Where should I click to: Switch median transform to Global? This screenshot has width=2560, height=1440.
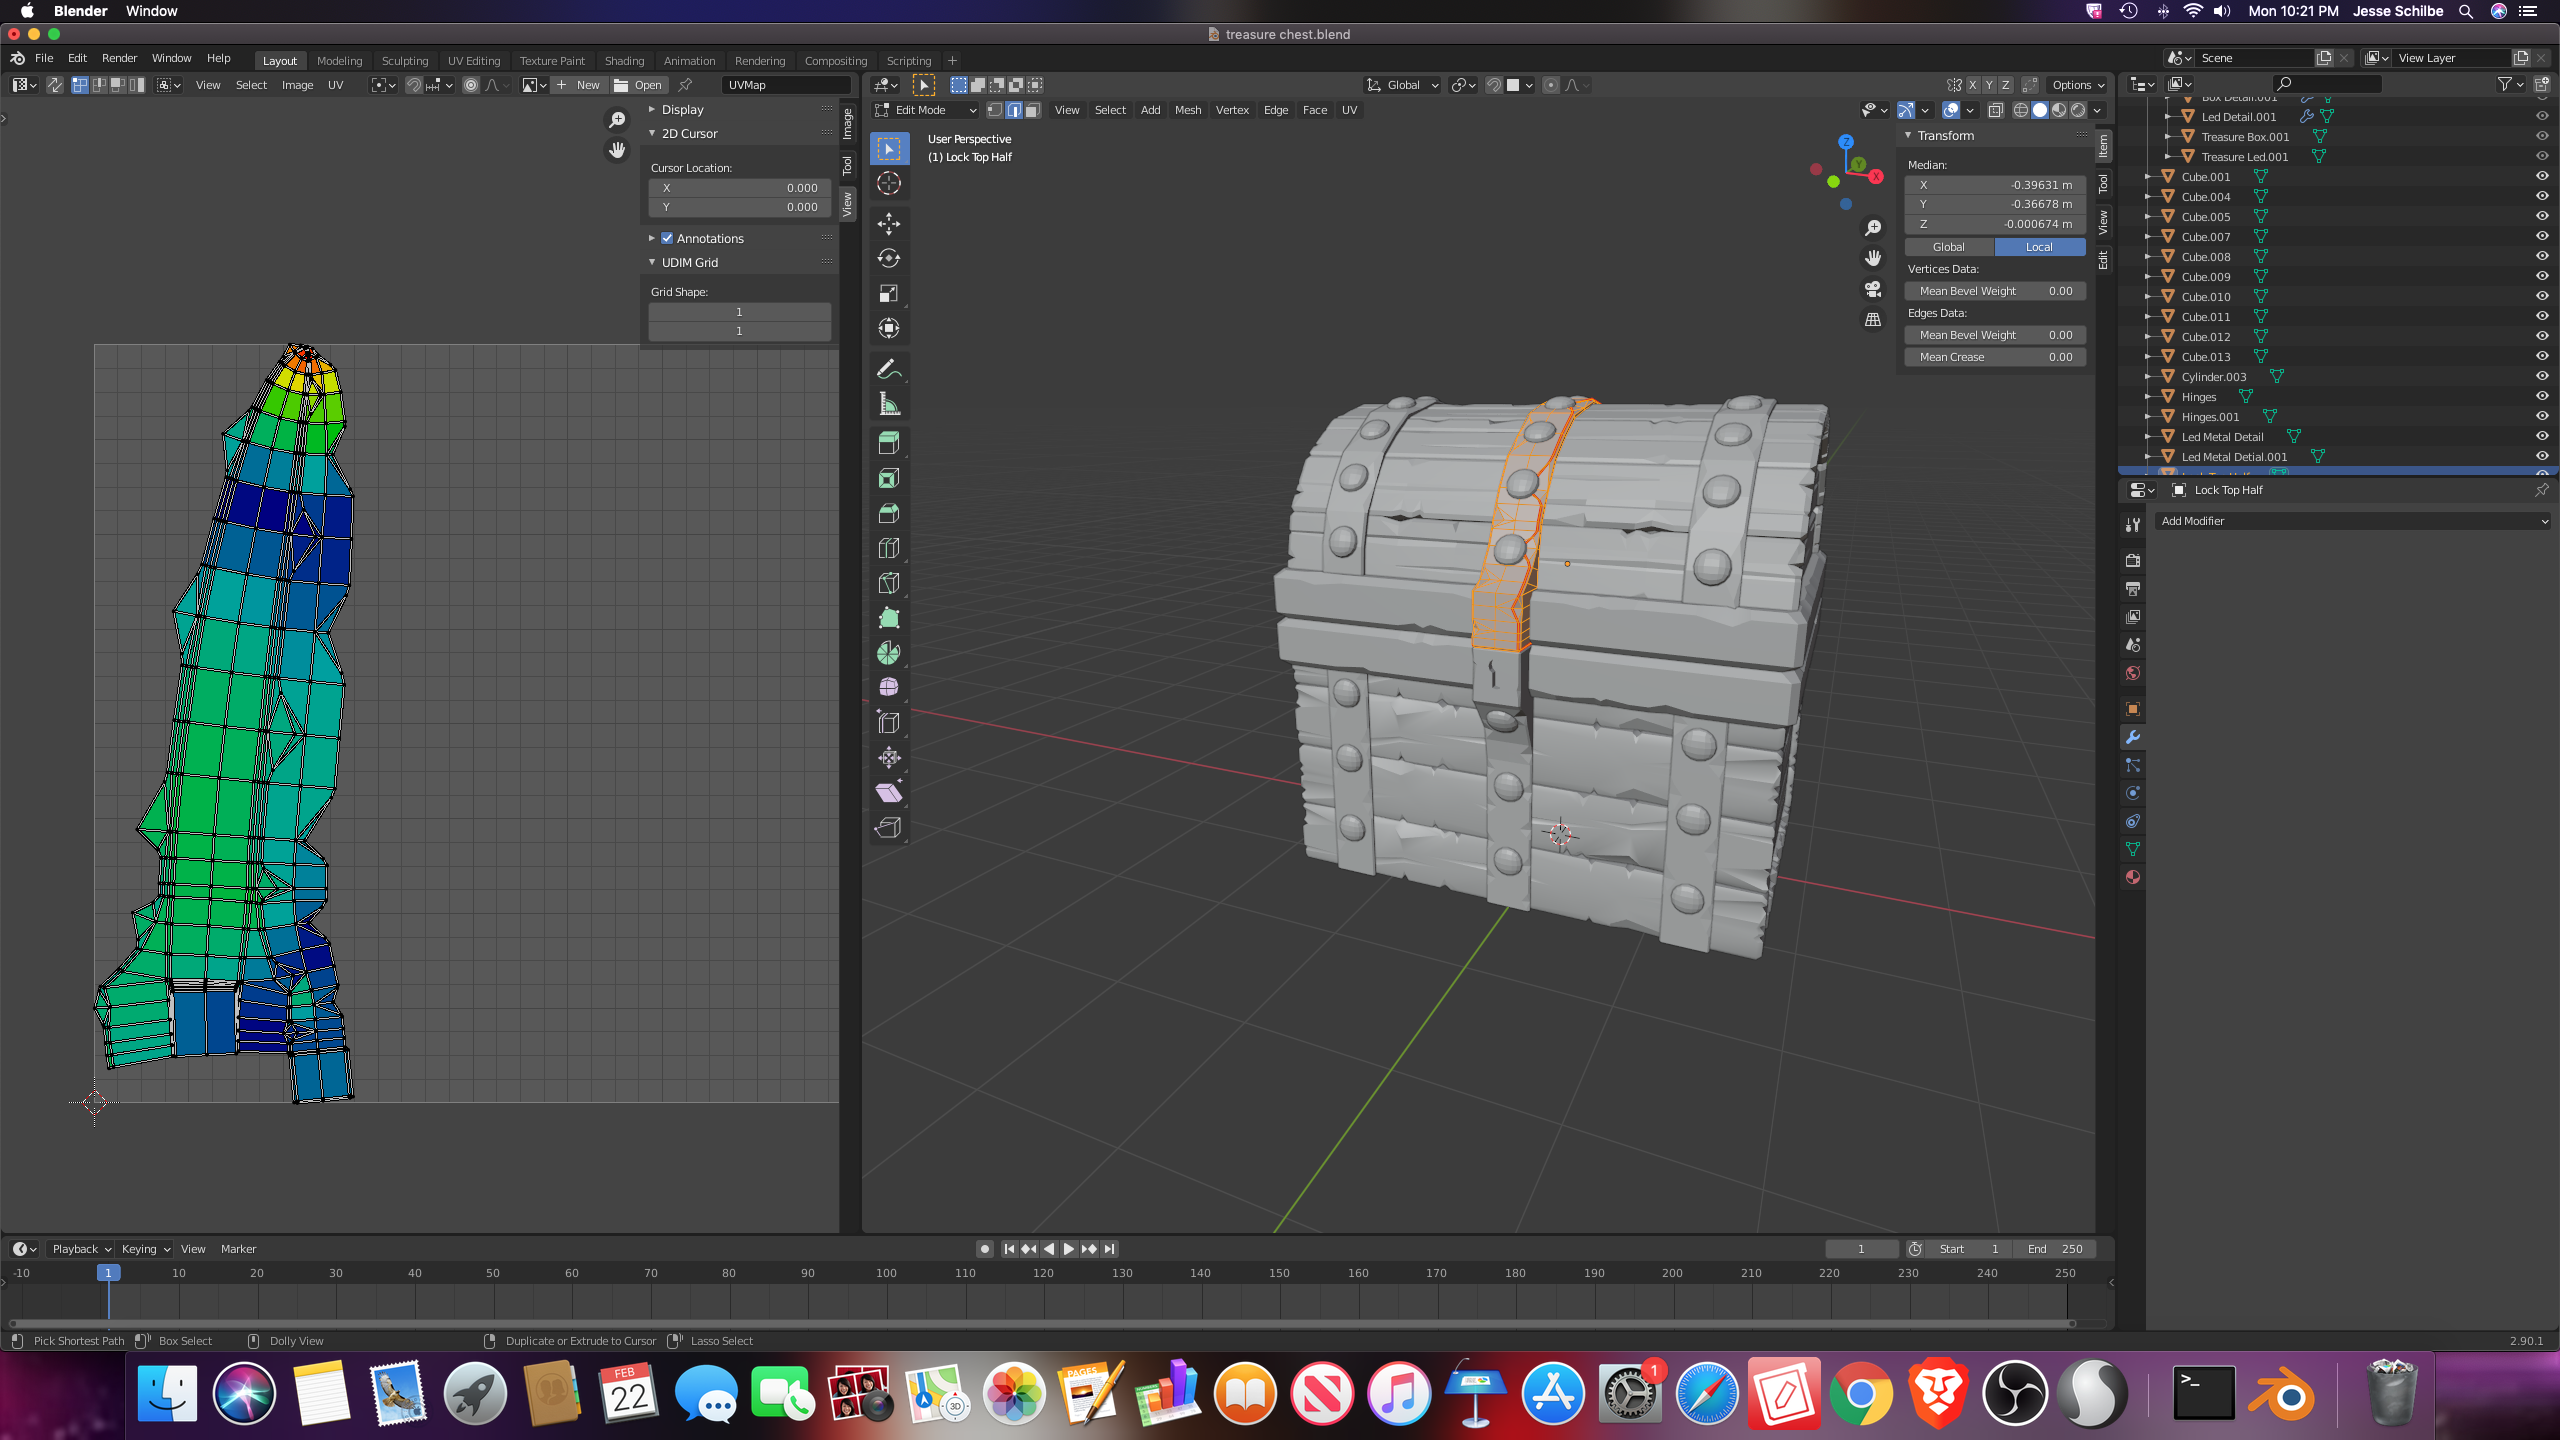point(1948,247)
